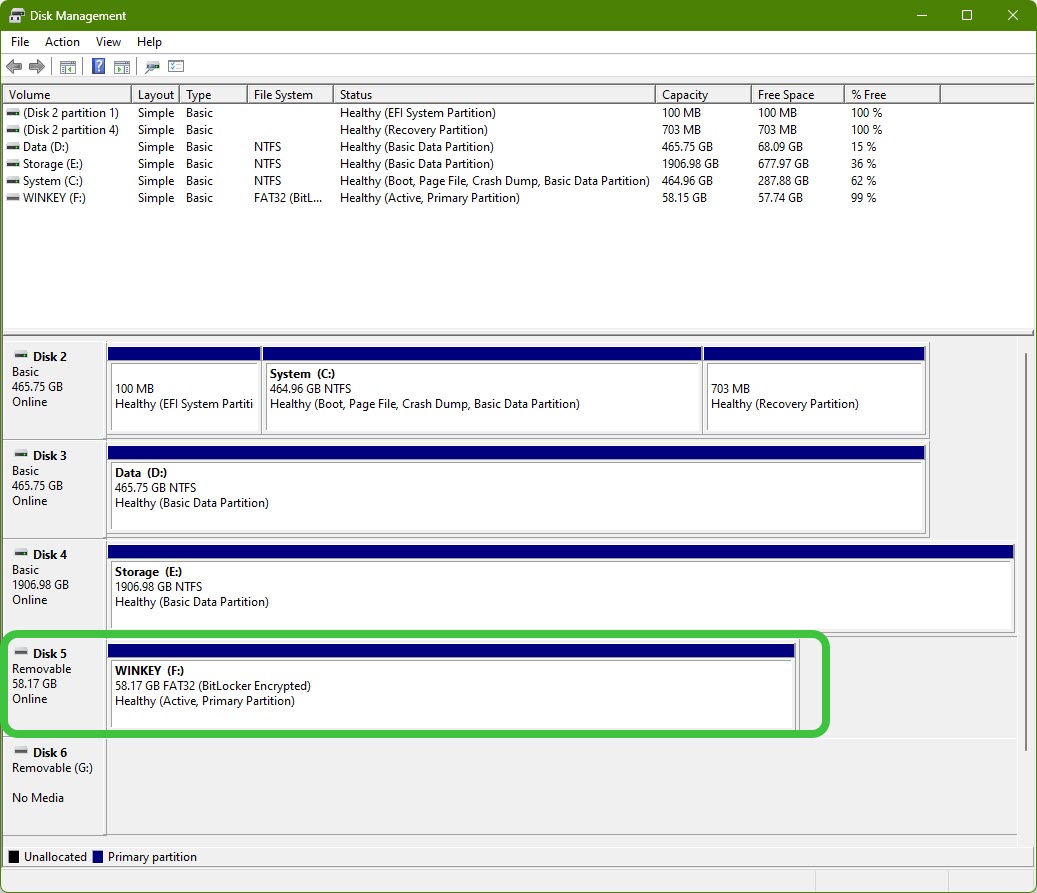Select the Data (D:) partition block on Disk 3
This screenshot has width=1037, height=893.
pos(516,489)
